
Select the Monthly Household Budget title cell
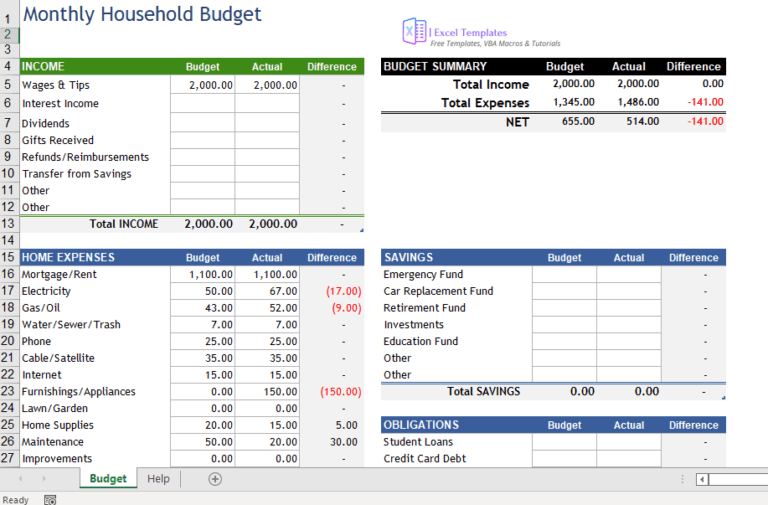pyautogui.click(x=142, y=15)
